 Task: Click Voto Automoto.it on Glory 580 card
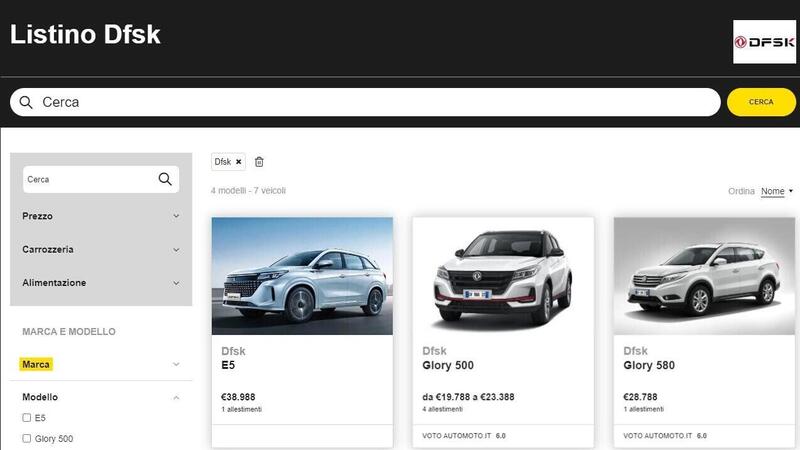pyautogui.click(x=665, y=436)
